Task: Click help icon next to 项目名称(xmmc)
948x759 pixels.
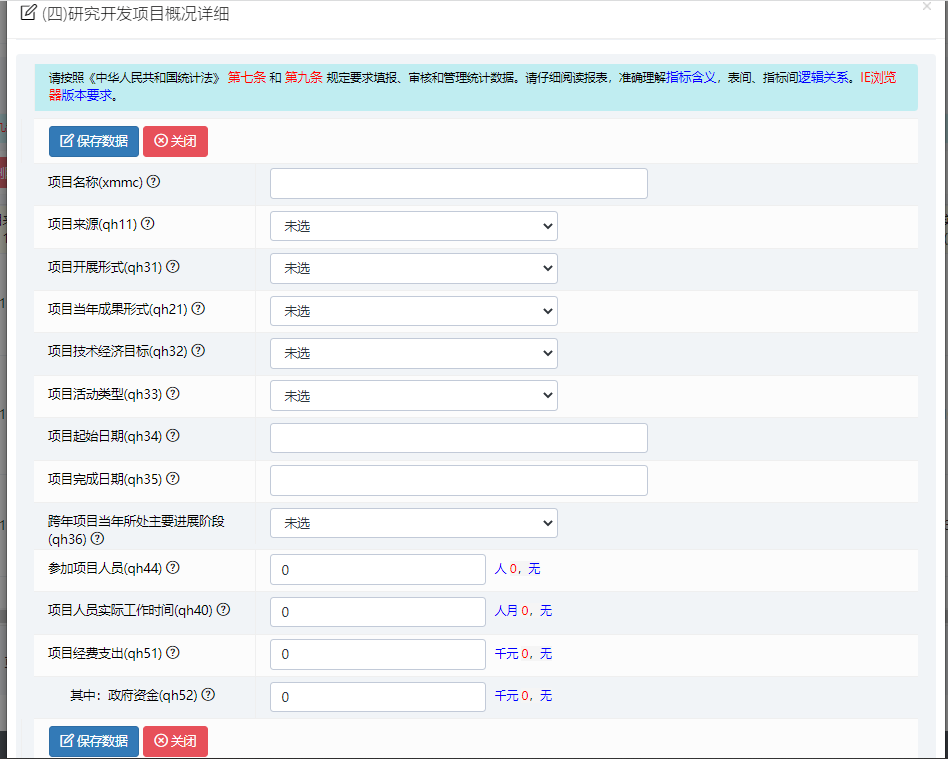Action: pyautogui.click(x=154, y=181)
